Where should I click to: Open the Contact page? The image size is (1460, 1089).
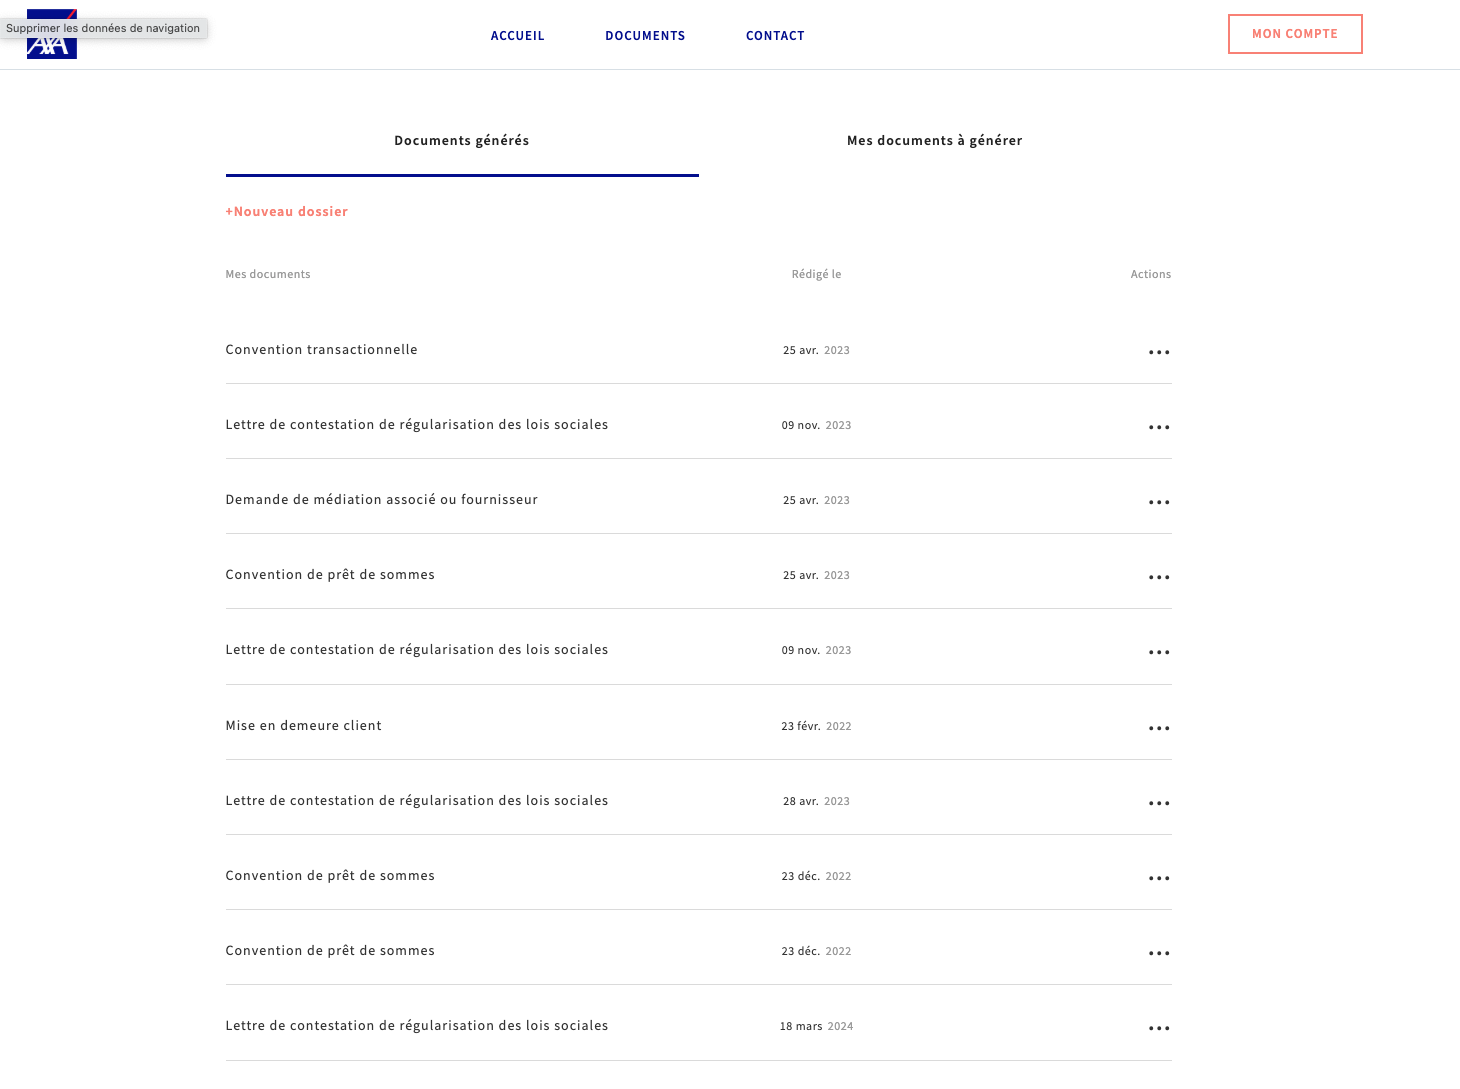pyautogui.click(x=775, y=36)
